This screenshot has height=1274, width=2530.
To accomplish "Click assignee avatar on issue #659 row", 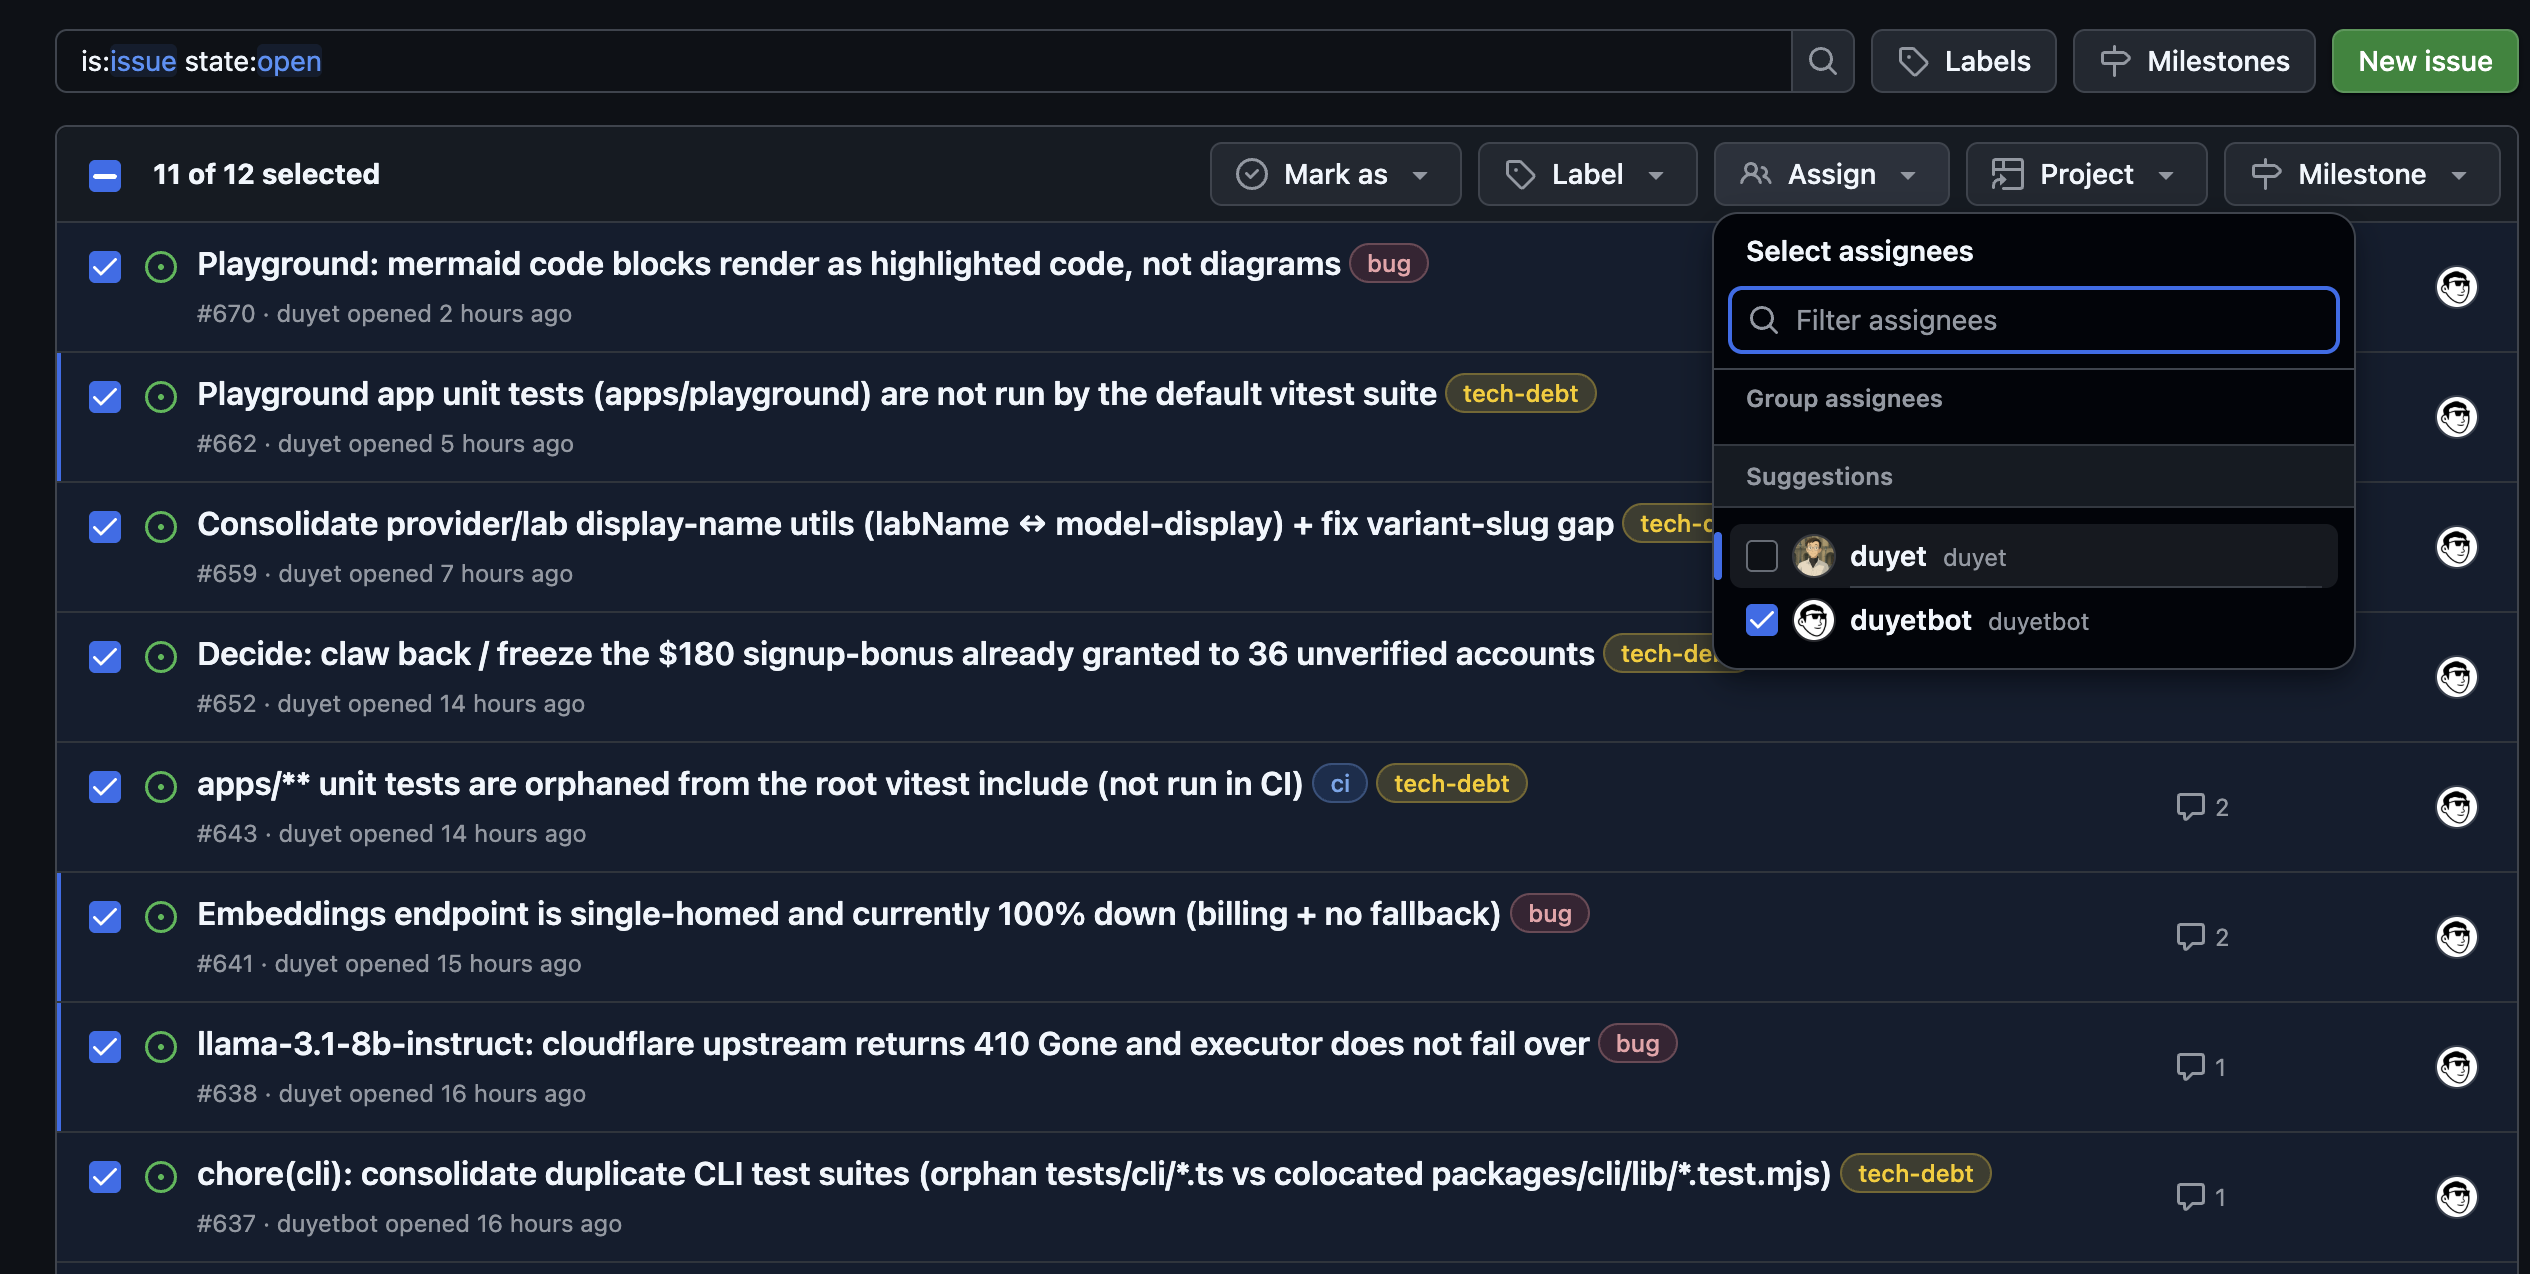I will click(x=2456, y=547).
